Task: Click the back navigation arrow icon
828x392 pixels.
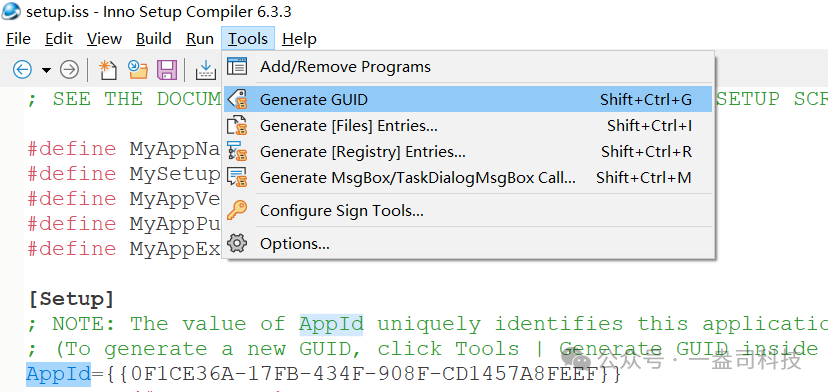Action: coord(22,69)
